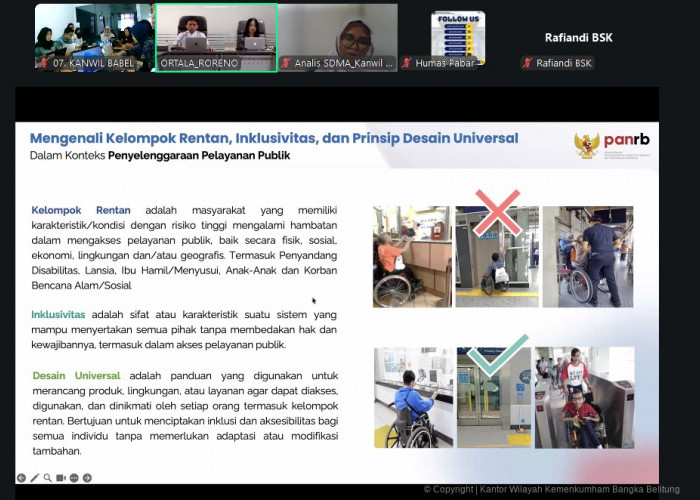Image resolution: width=700 pixels, height=500 pixels.
Task: Click the panrb logo on the slide
Action: 612,146
